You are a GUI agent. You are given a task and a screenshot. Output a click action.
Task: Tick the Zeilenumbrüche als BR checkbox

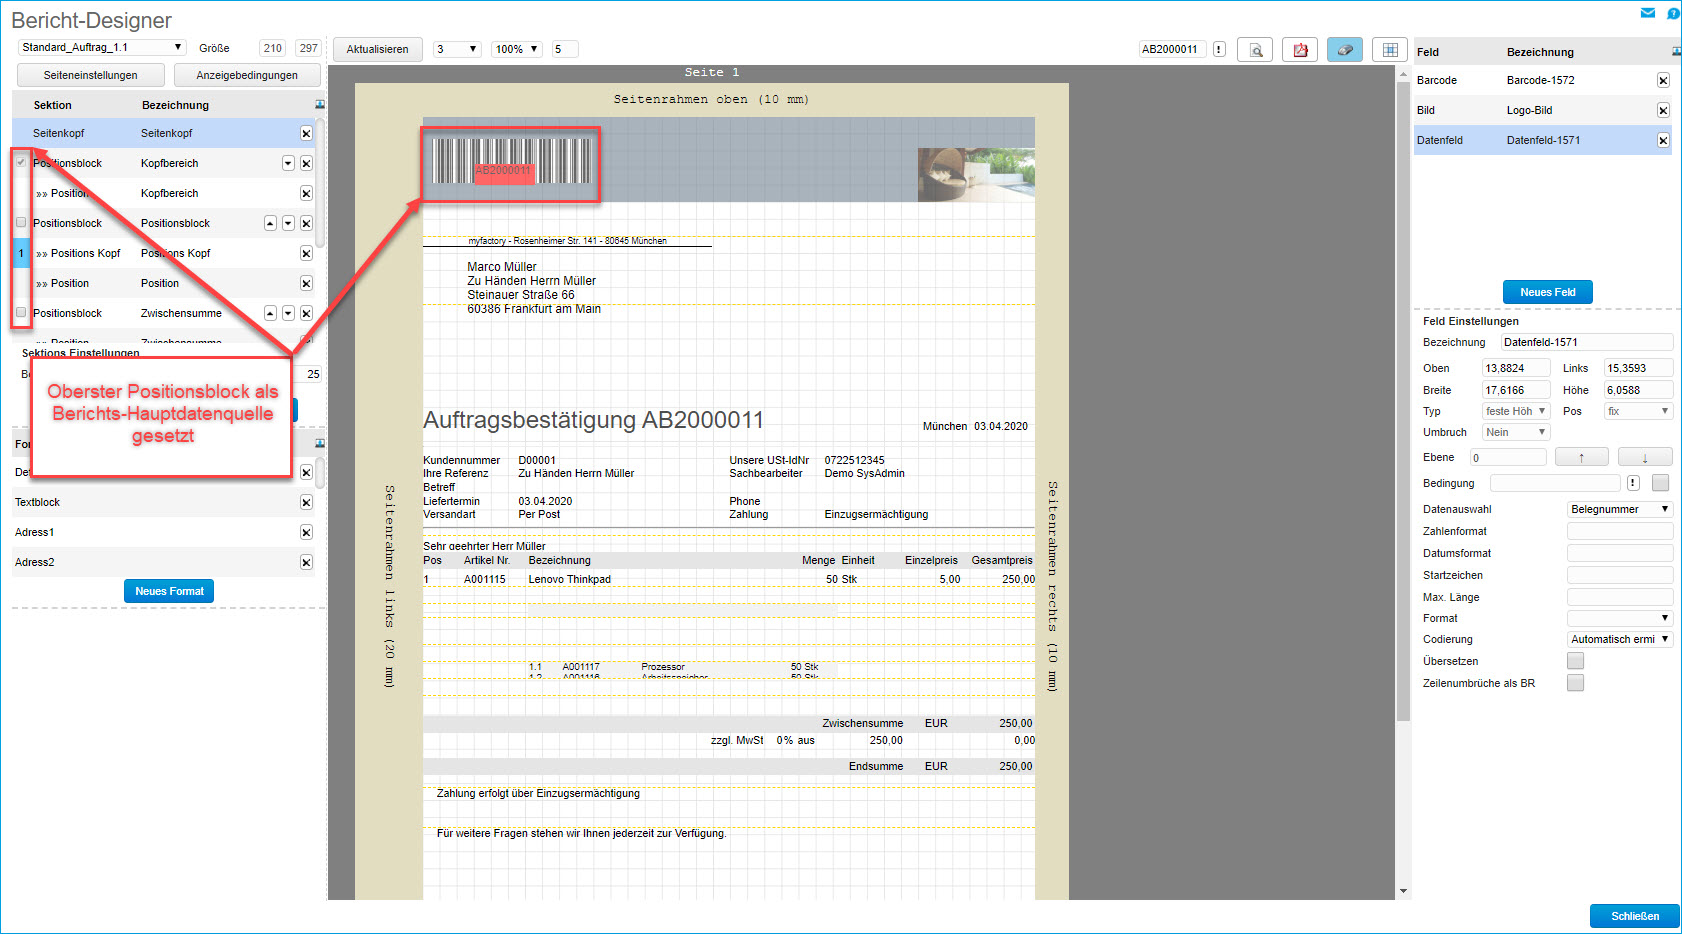click(1575, 683)
